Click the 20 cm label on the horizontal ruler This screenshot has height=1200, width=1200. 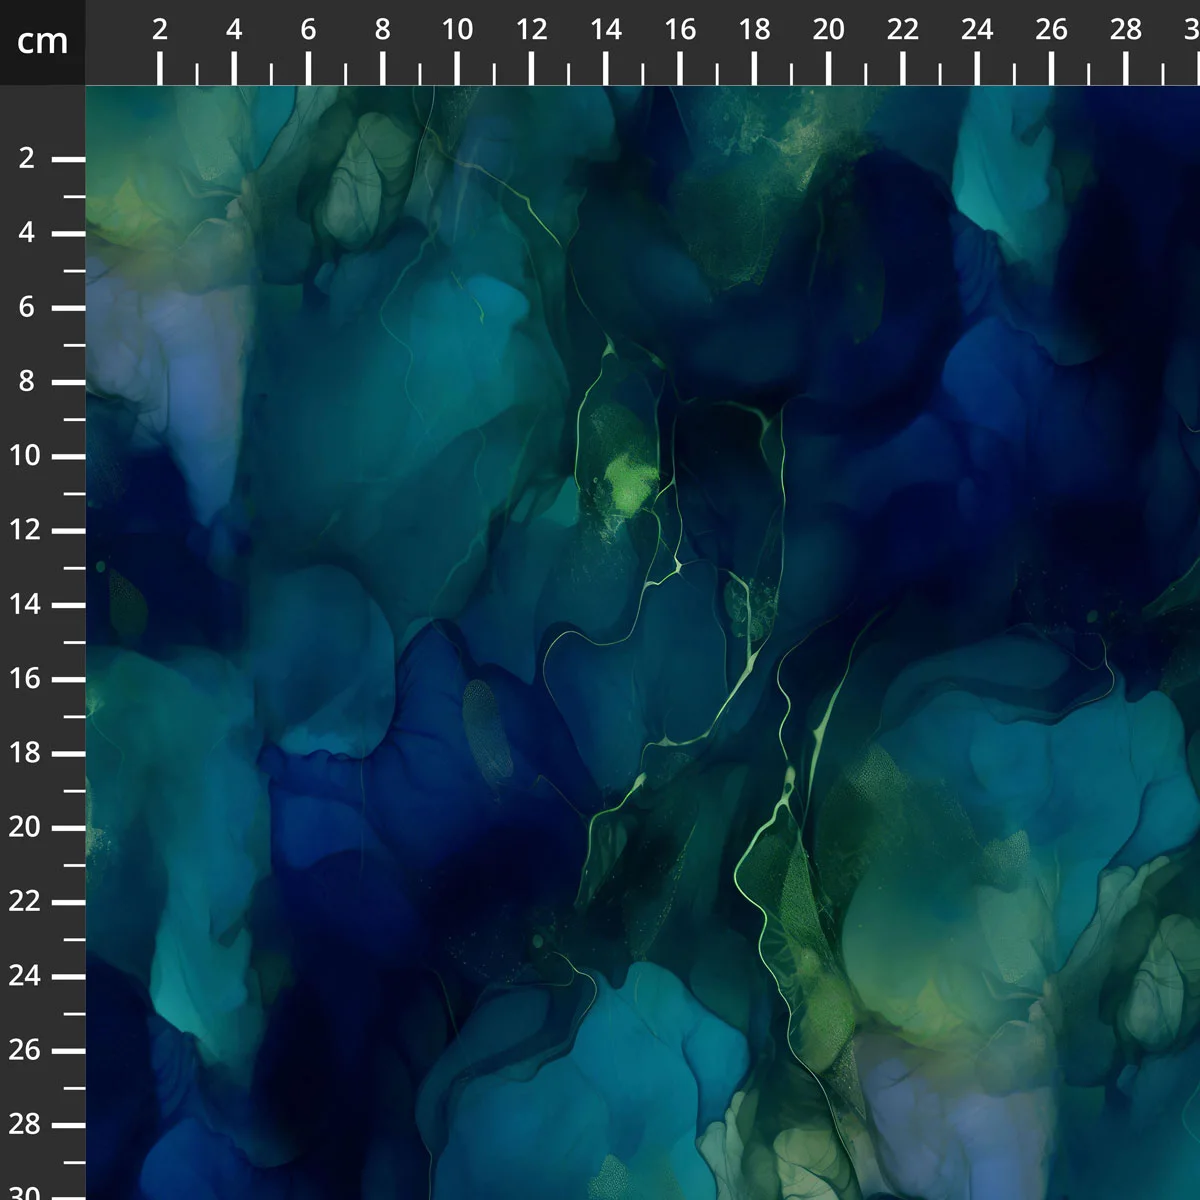tap(828, 30)
